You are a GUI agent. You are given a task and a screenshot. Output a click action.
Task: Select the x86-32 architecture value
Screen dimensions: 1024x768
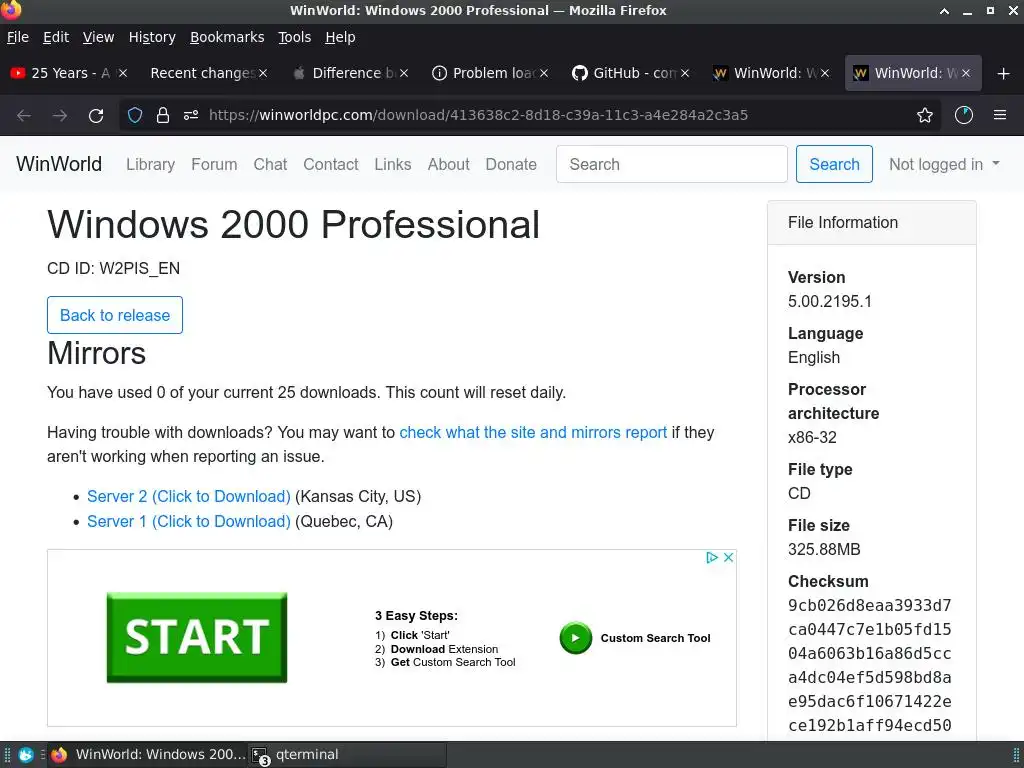click(x=812, y=438)
